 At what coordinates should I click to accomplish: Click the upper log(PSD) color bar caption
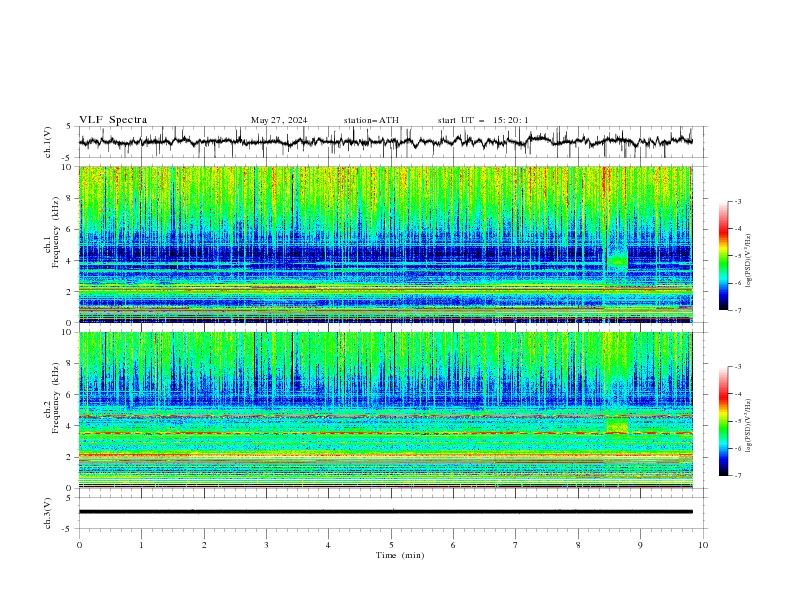pos(749,260)
